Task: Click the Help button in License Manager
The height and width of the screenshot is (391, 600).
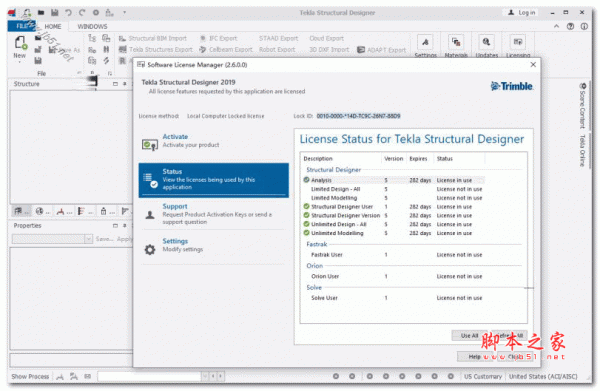Action: click(474, 357)
